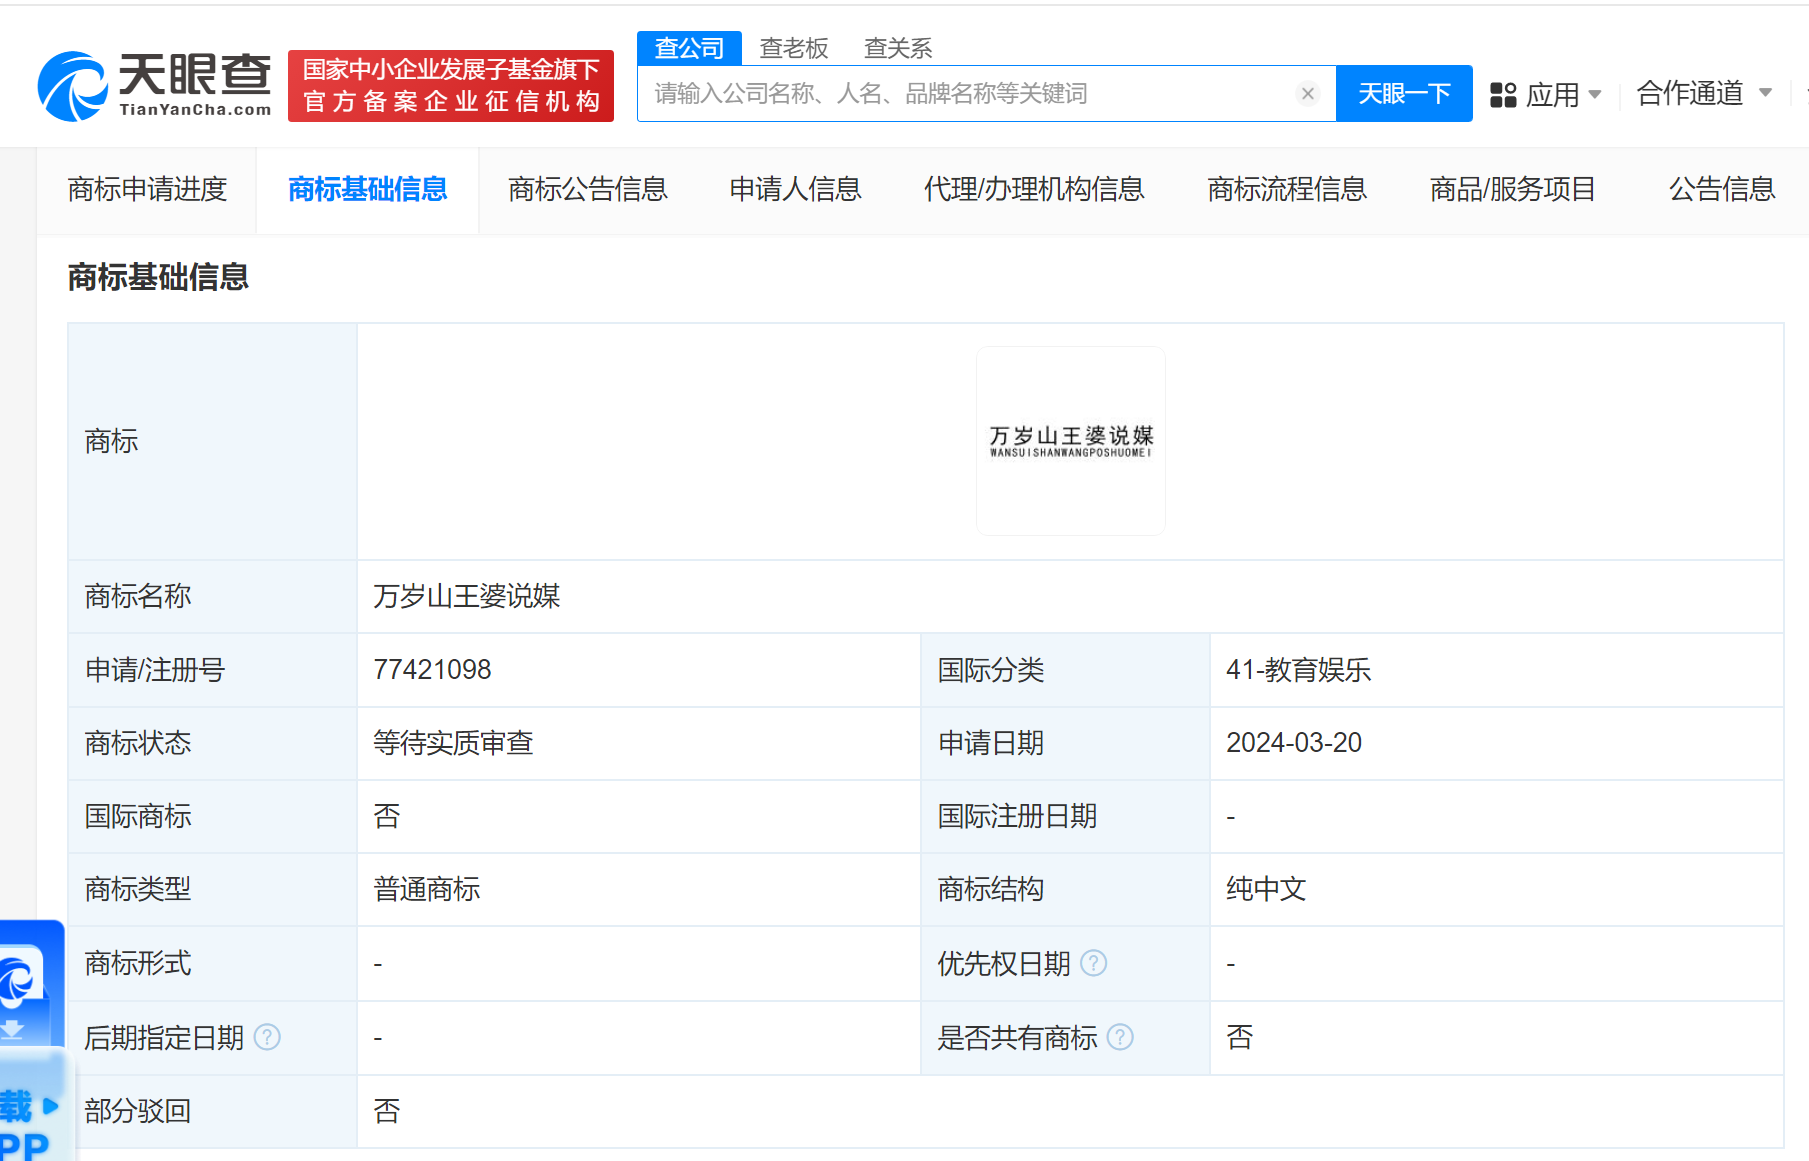The image size is (1809, 1161).
Task: Click the Tianyancha logo
Action: tap(154, 86)
